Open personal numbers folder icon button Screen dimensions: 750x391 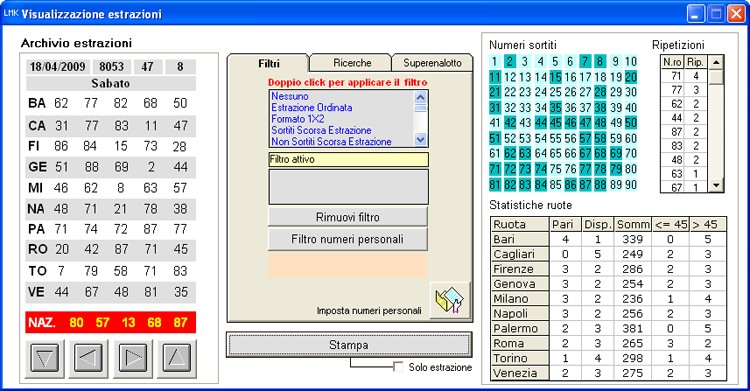[x=450, y=300]
